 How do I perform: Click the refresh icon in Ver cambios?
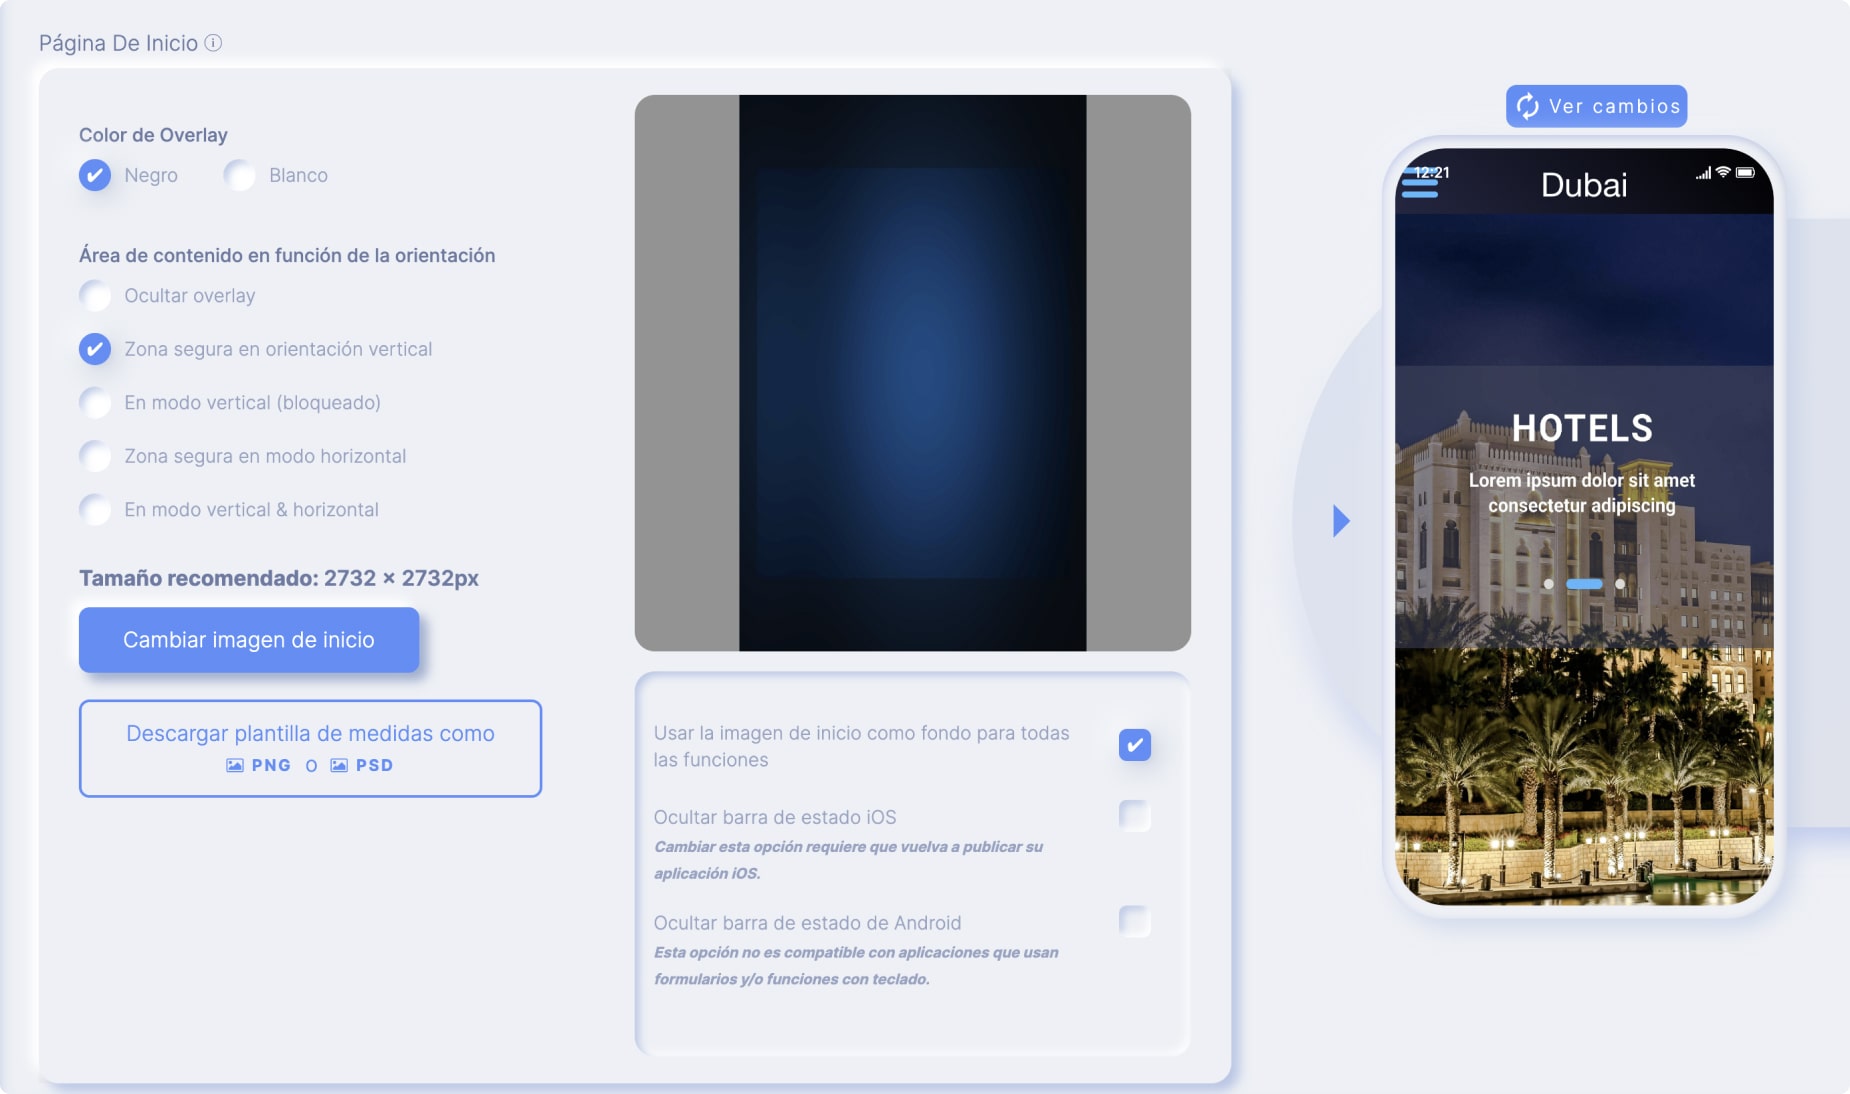point(1527,106)
